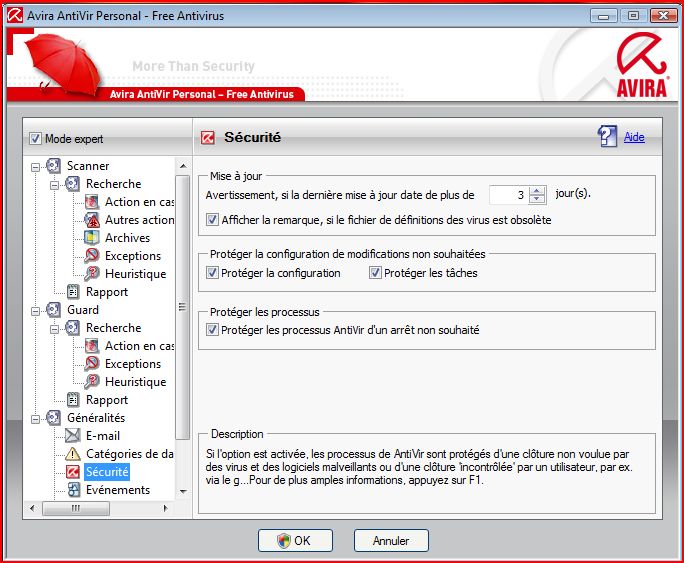Click the vertical tree scrollbar thumb
The width and height of the screenshot is (684, 563).
coord(183,307)
